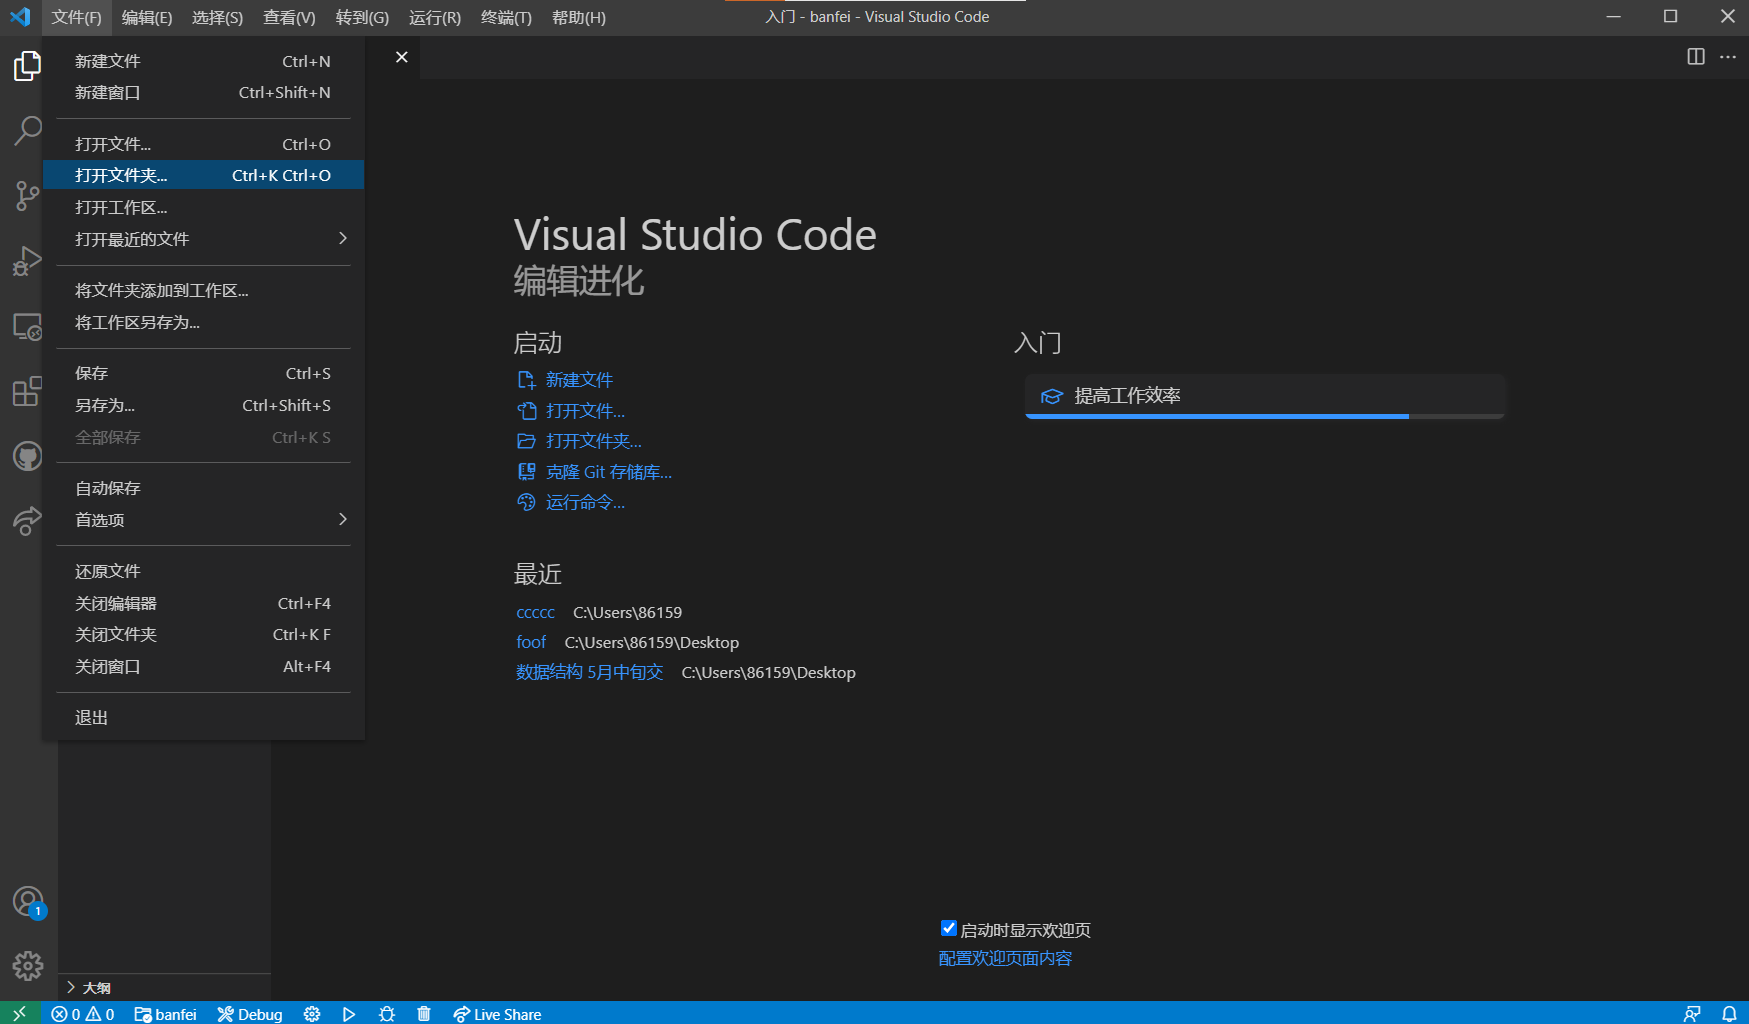Screen dimensions: 1749x1024
Task: Click the 提高工作效率 progress bar
Action: pos(1265,416)
